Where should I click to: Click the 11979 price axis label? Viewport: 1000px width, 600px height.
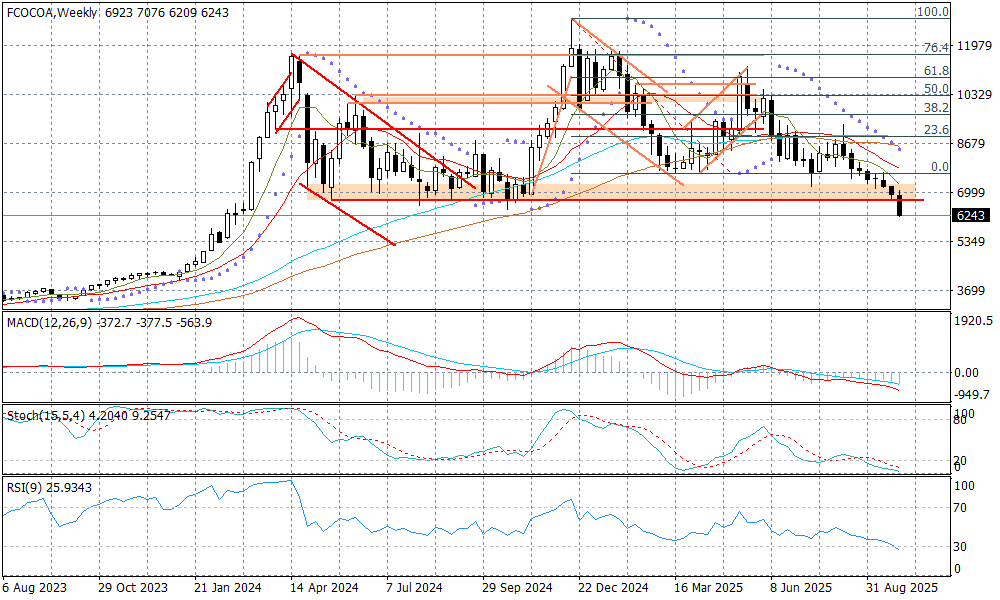point(974,46)
